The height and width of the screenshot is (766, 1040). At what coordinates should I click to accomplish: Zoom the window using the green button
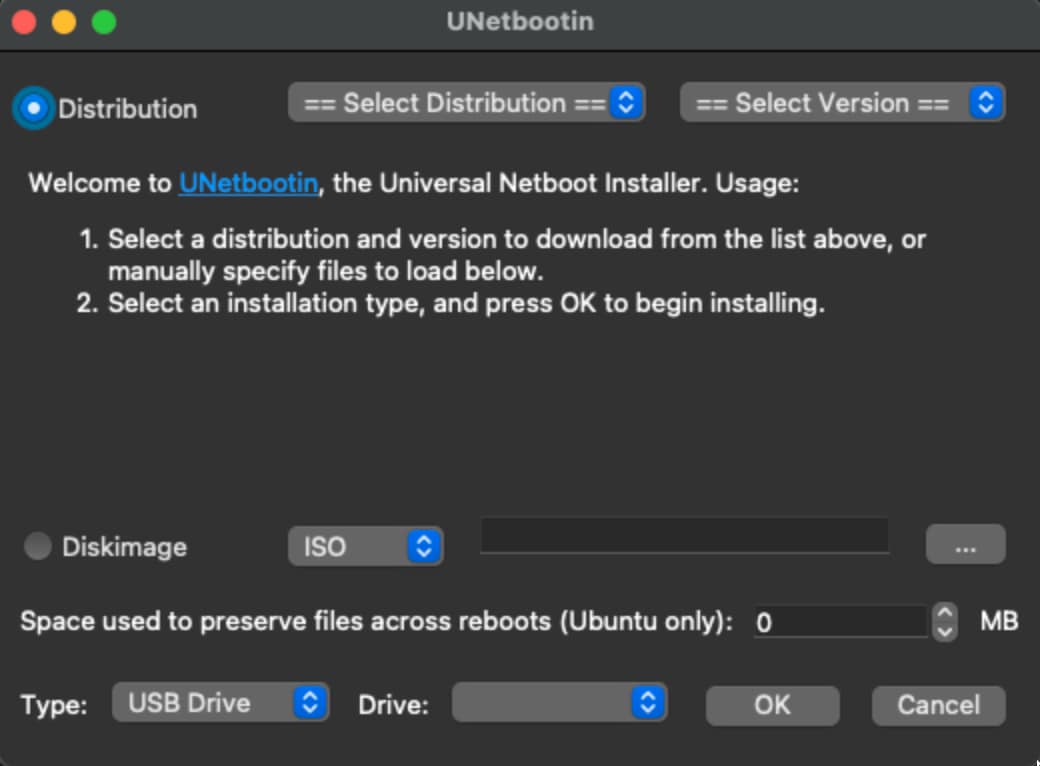[x=103, y=22]
